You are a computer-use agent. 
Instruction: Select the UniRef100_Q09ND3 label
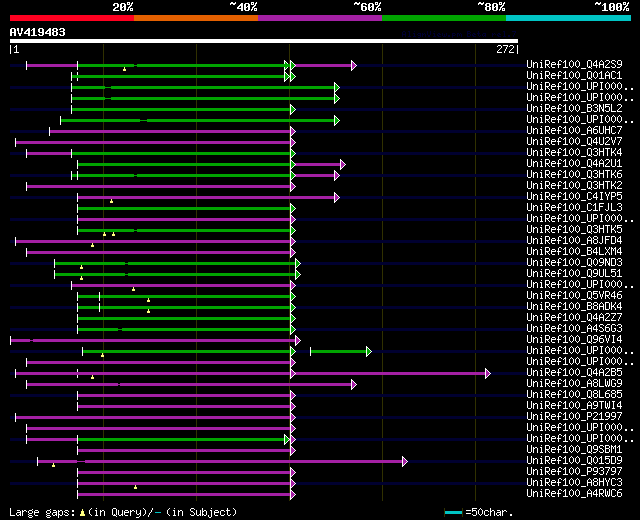point(574,263)
